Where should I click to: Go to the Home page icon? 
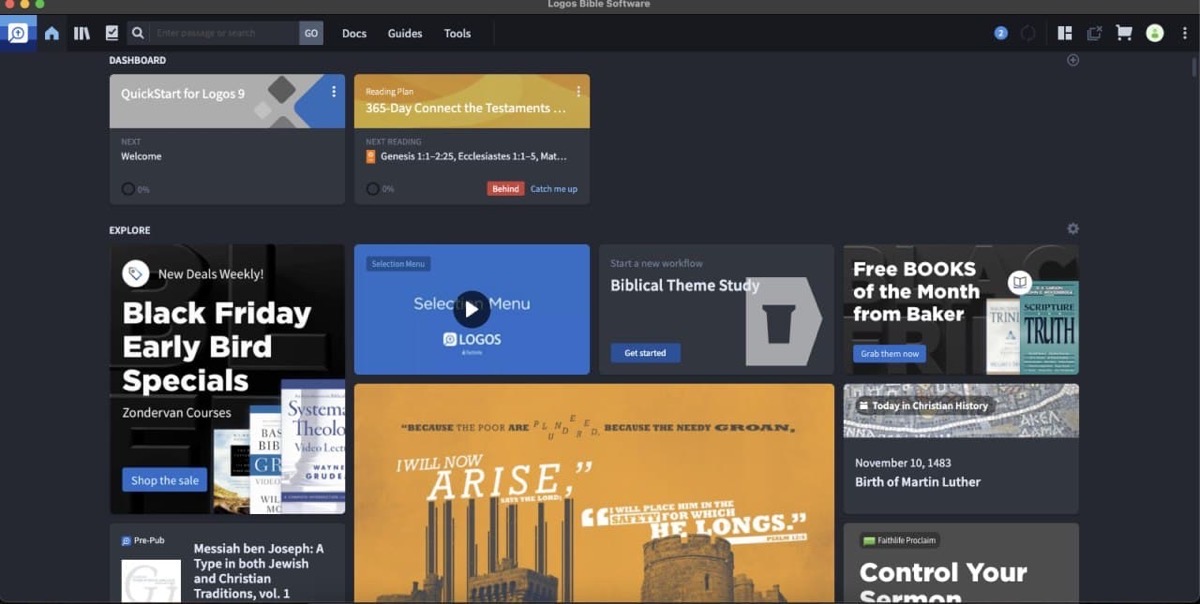tap(52, 33)
